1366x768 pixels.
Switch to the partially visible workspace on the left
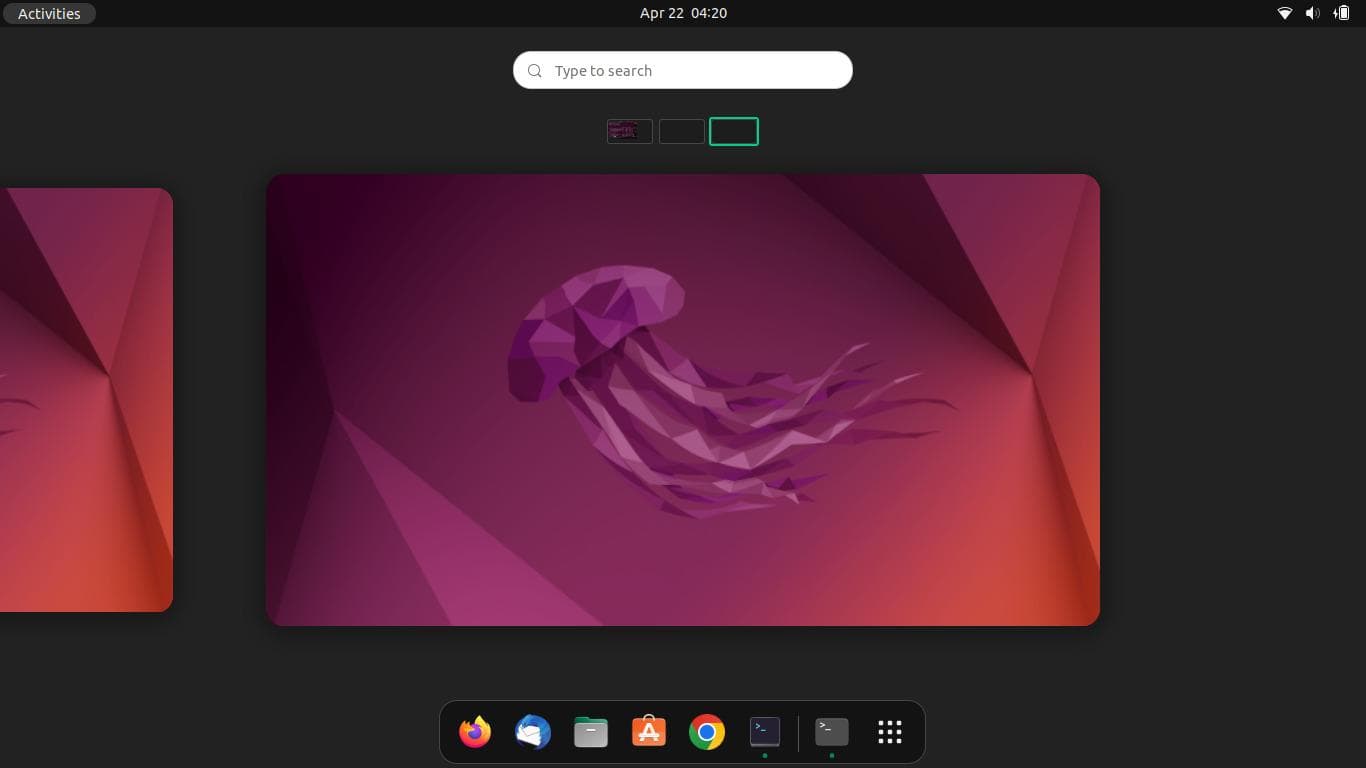click(85, 400)
